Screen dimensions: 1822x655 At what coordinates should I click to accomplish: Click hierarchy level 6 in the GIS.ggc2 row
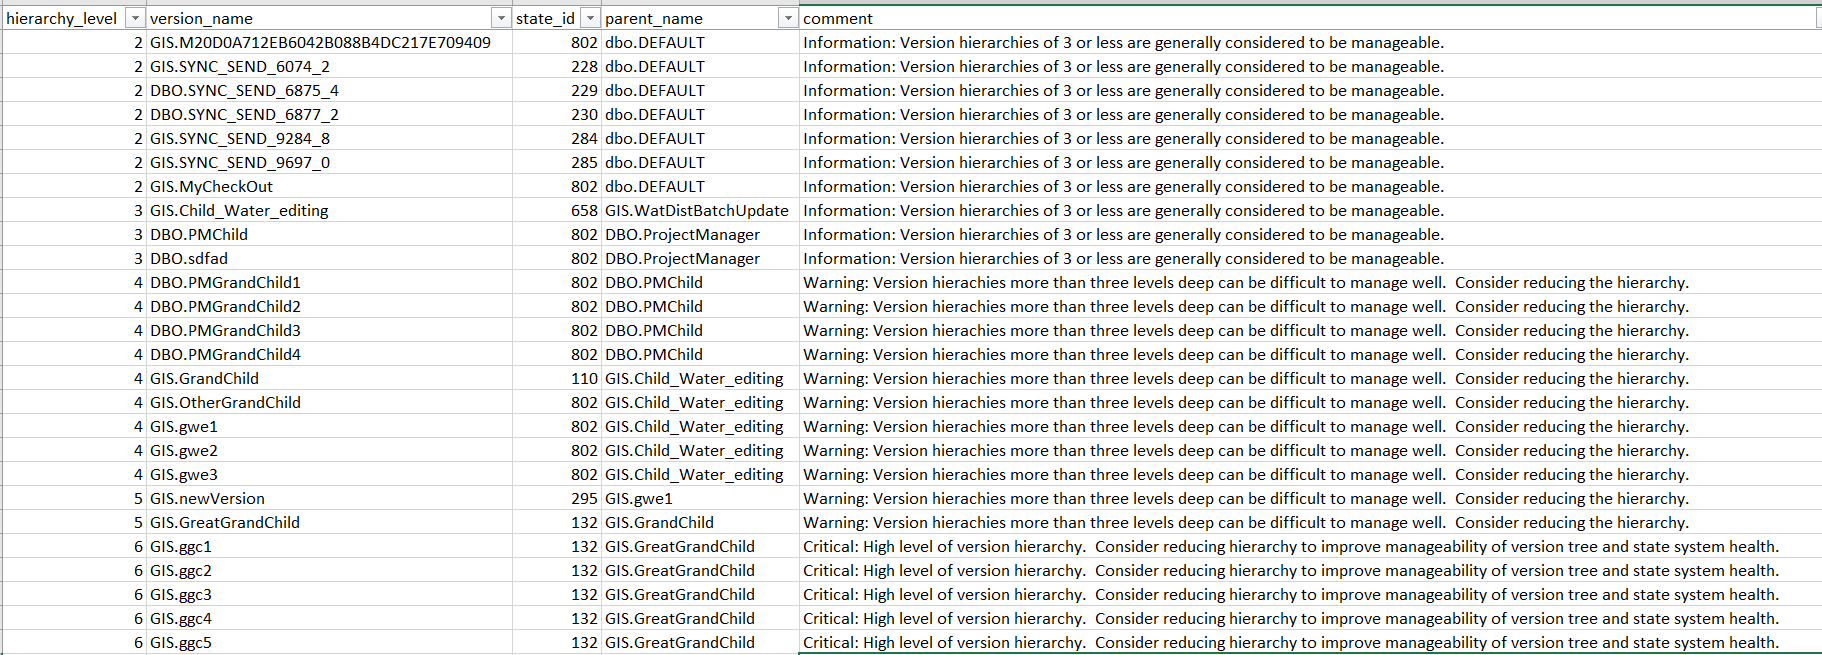(x=74, y=570)
